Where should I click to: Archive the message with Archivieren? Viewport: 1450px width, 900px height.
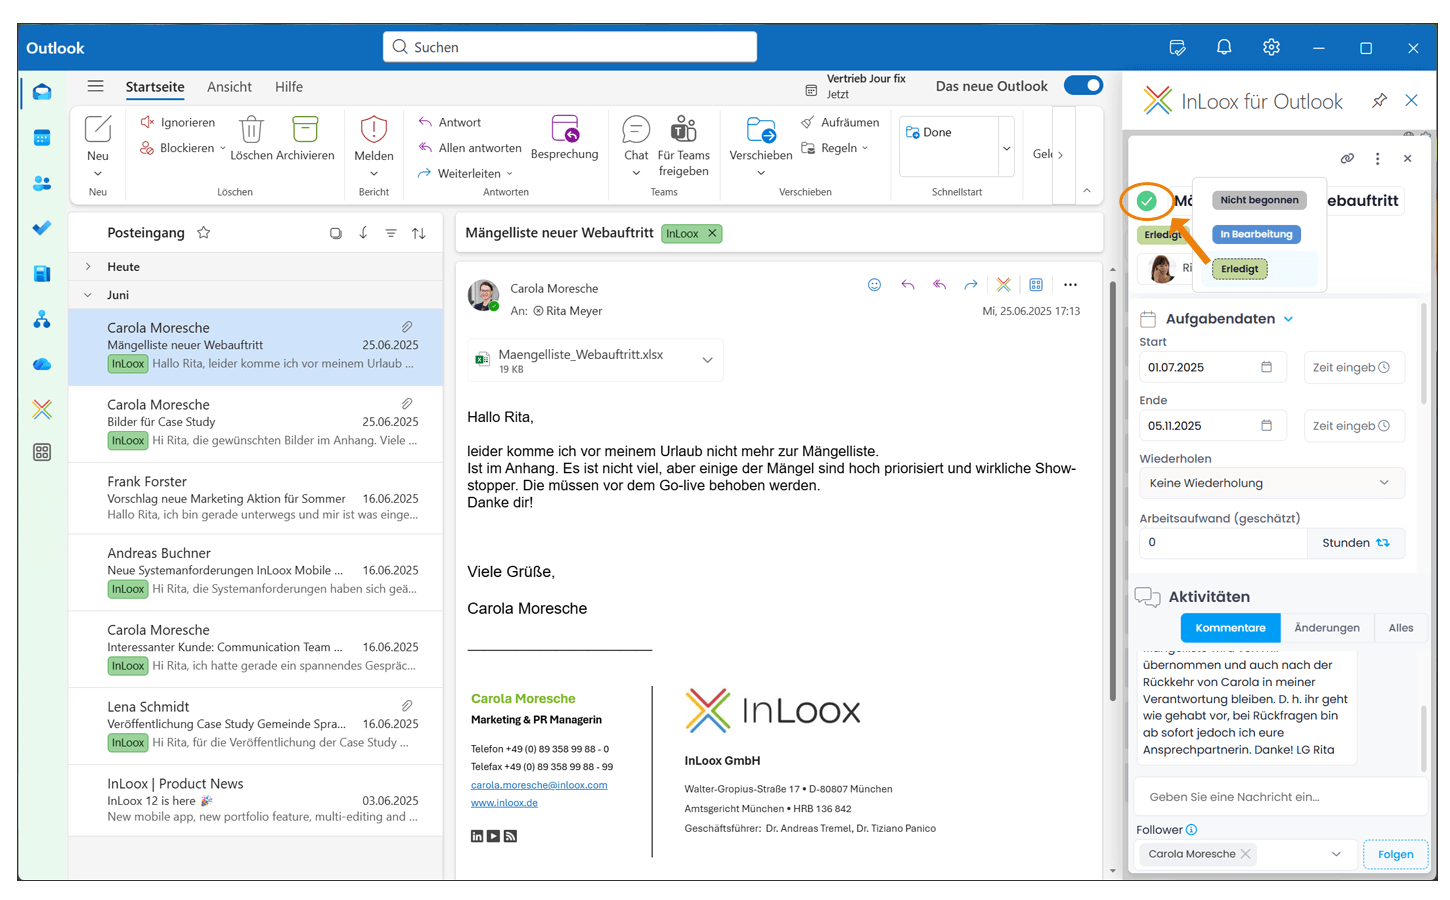[305, 138]
